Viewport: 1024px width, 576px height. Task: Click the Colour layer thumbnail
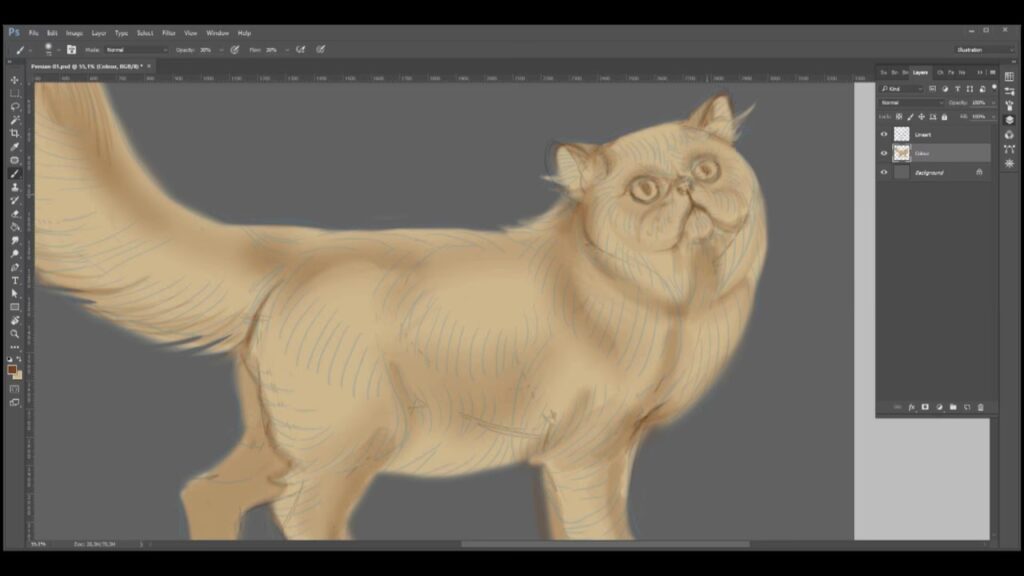(902, 153)
